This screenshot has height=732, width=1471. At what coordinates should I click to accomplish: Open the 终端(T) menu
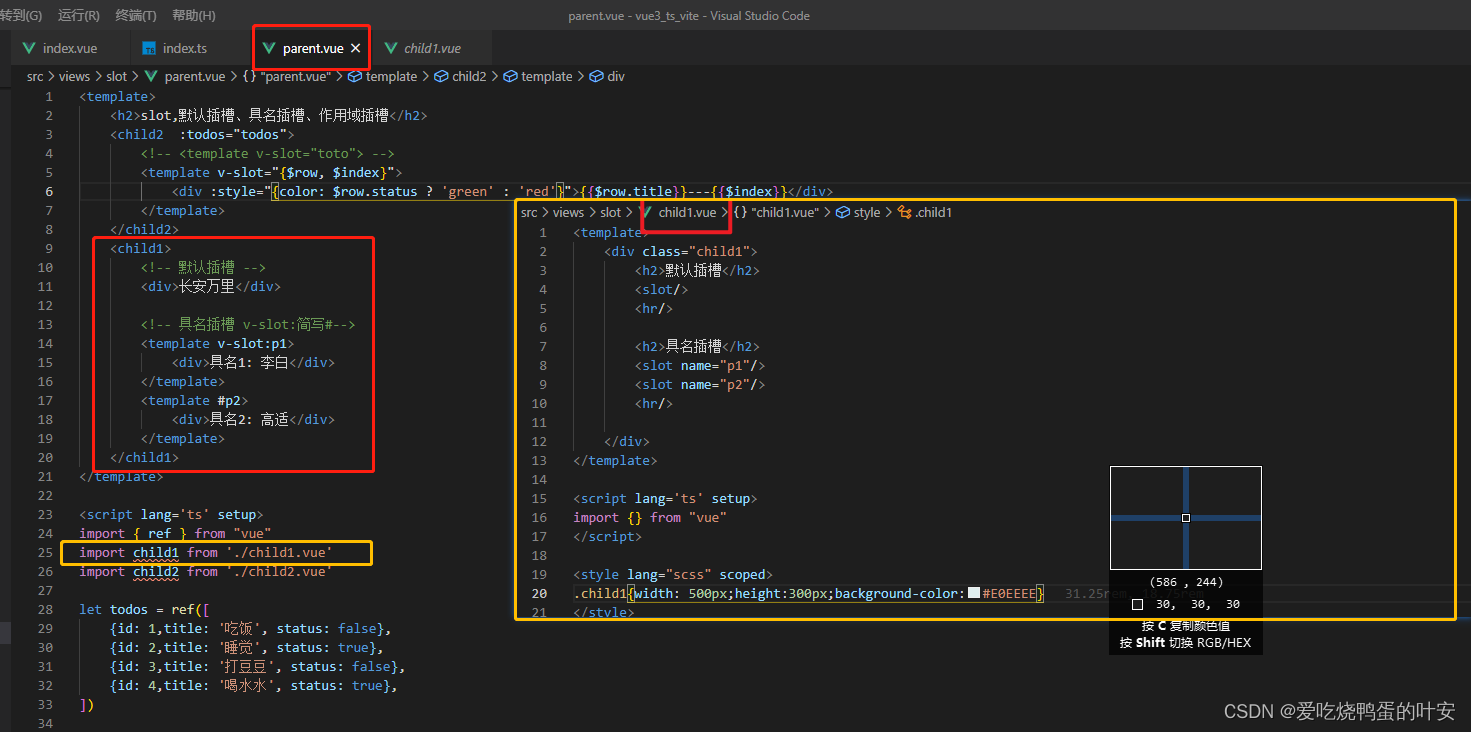point(136,15)
